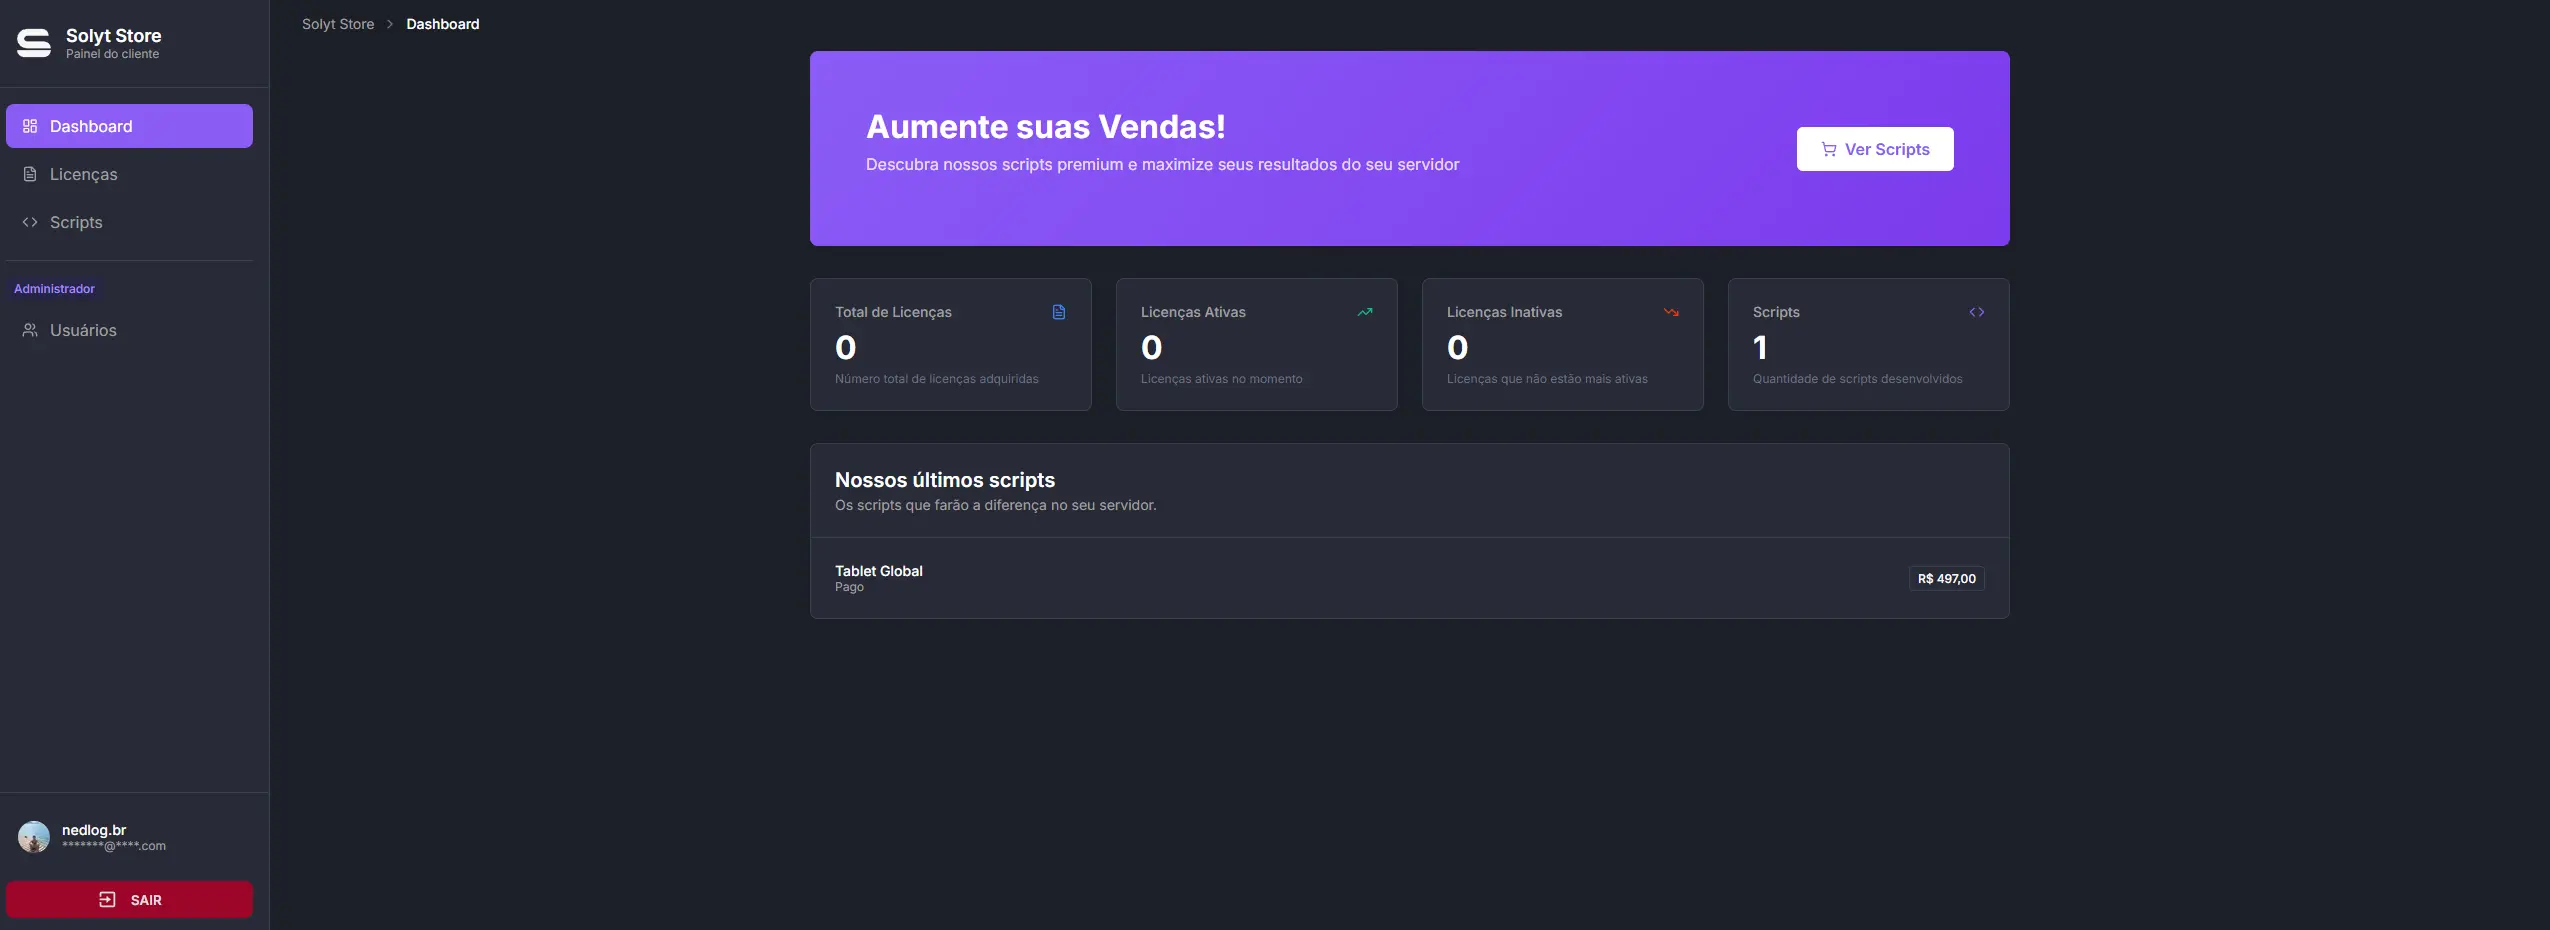The height and width of the screenshot is (930, 2550).
Task: Click the purple code icon in Scripts card
Action: click(x=1977, y=312)
